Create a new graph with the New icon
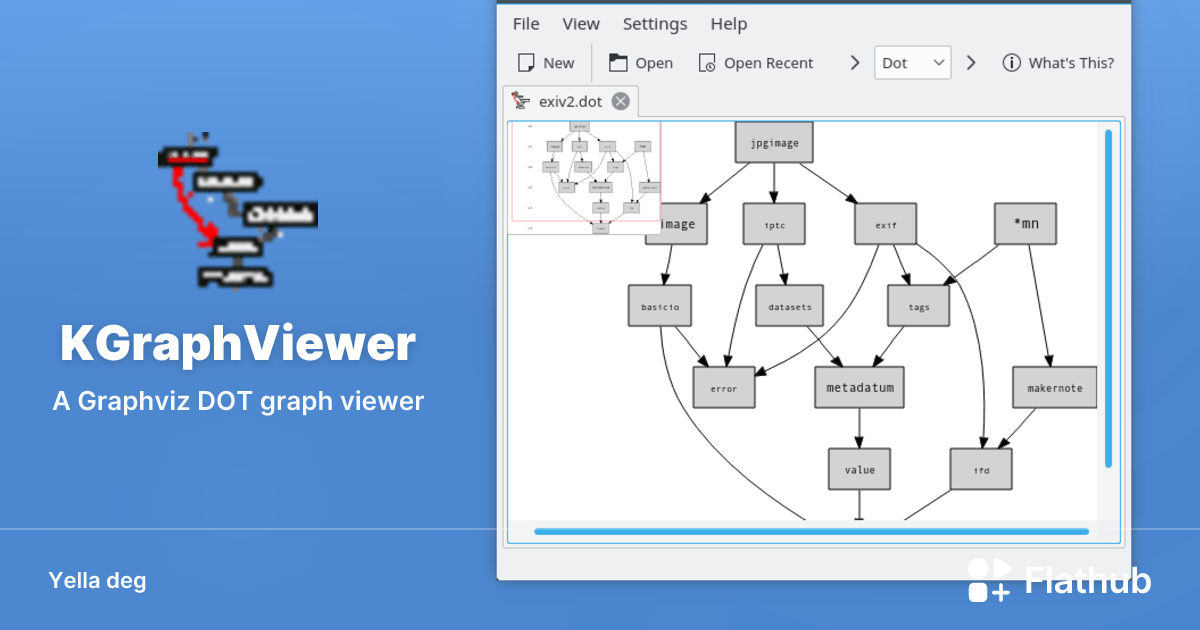Screen dimensions: 1200x630 pyautogui.click(x=527, y=62)
